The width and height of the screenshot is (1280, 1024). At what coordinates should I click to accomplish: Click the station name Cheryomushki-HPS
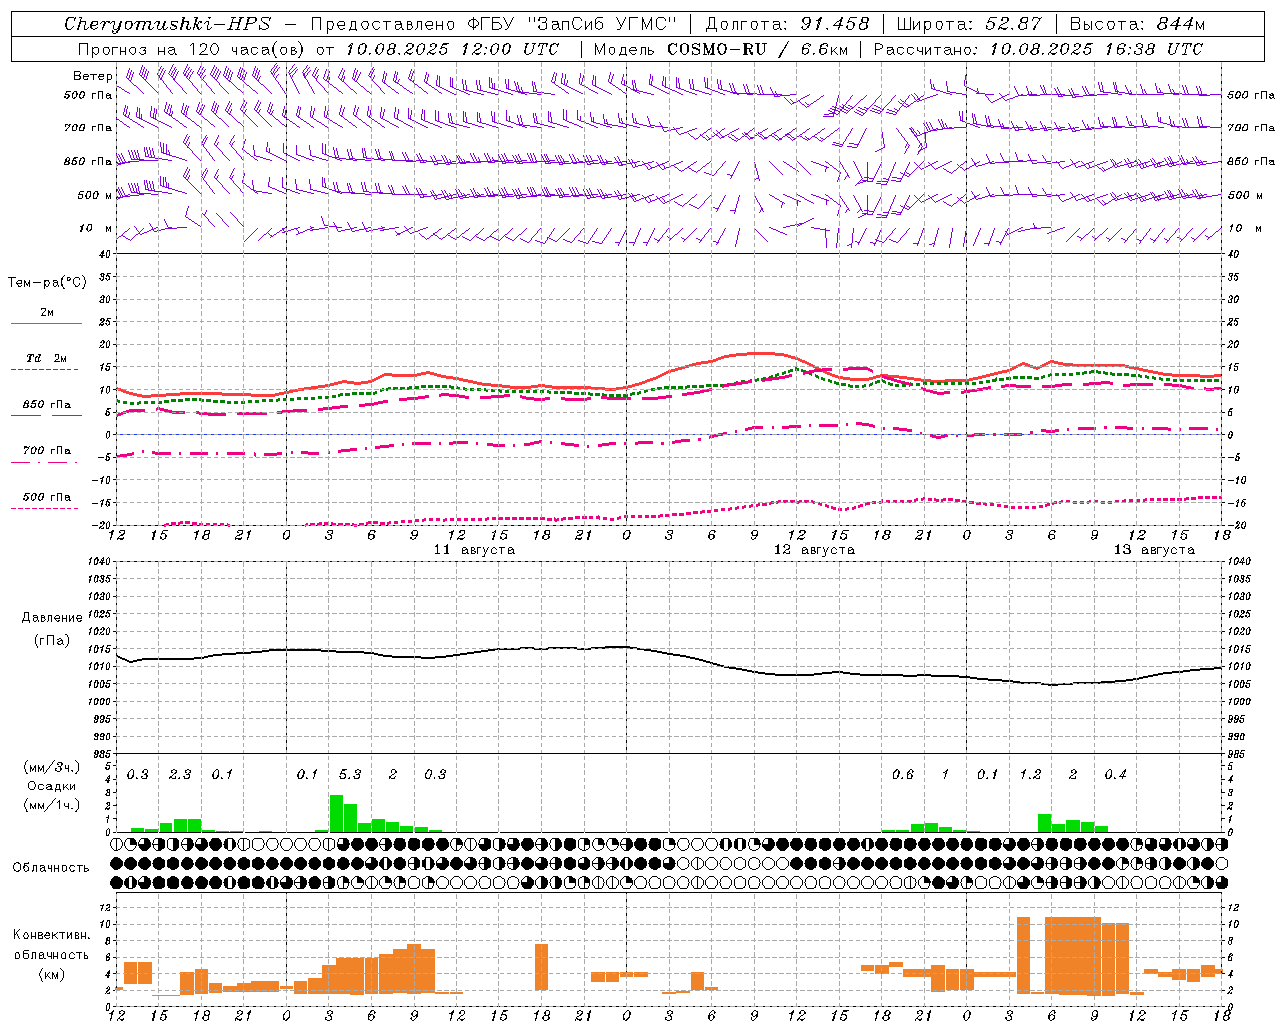[x=168, y=24]
